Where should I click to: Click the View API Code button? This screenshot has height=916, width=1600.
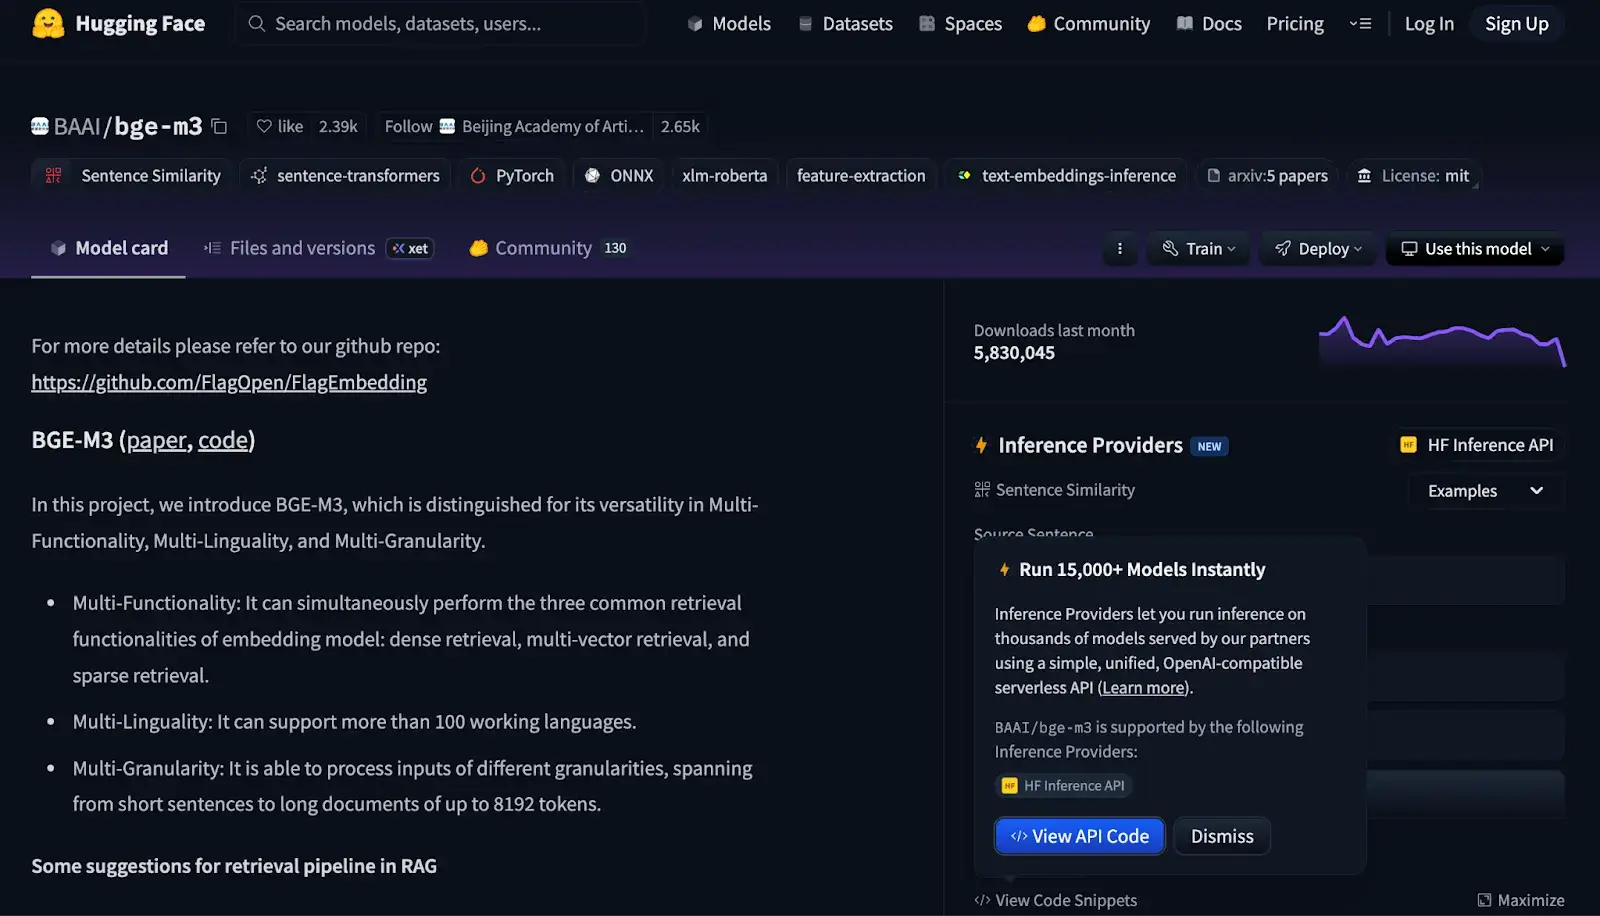click(x=1079, y=836)
